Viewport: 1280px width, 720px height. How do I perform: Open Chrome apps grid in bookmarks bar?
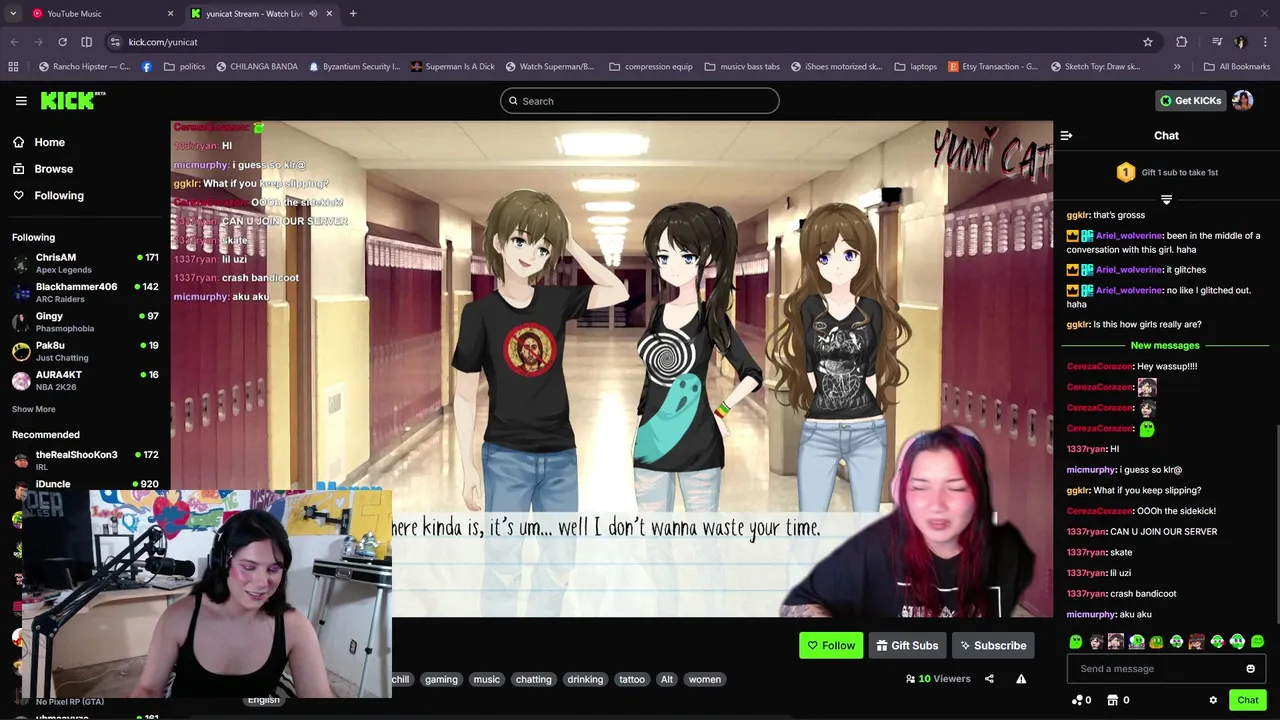click(13, 67)
